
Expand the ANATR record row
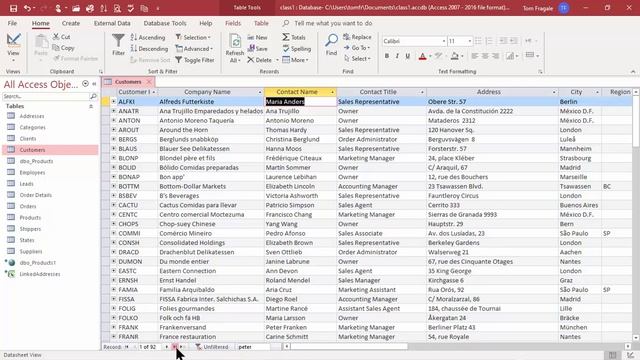(x=113, y=111)
